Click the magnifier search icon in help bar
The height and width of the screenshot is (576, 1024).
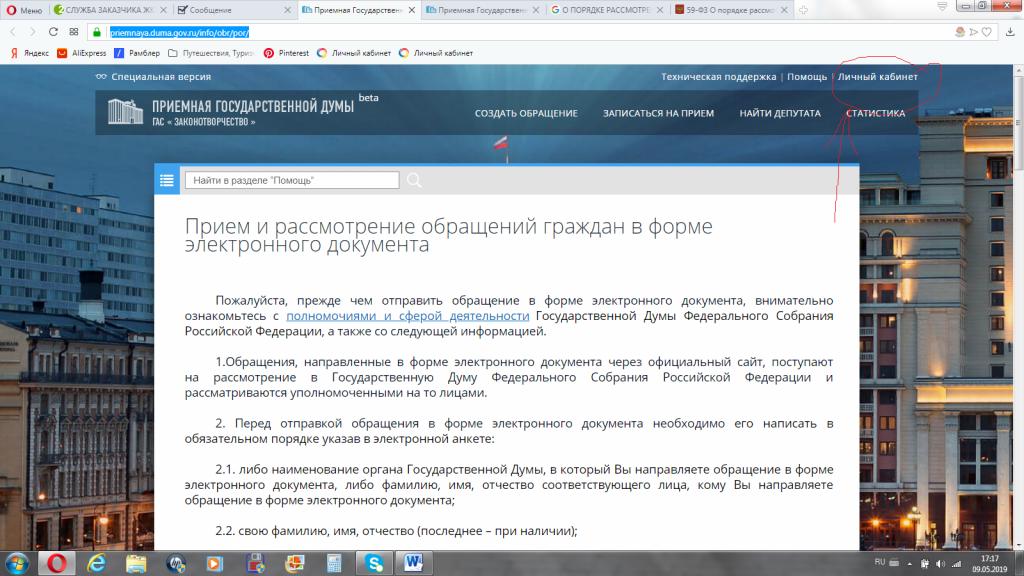pyautogui.click(x=414, y=180)
